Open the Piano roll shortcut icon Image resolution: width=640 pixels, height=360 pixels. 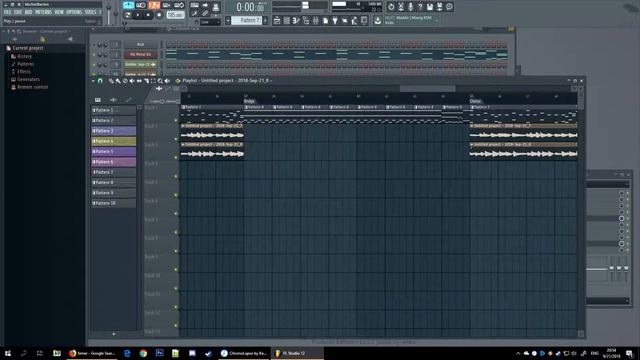296,20
